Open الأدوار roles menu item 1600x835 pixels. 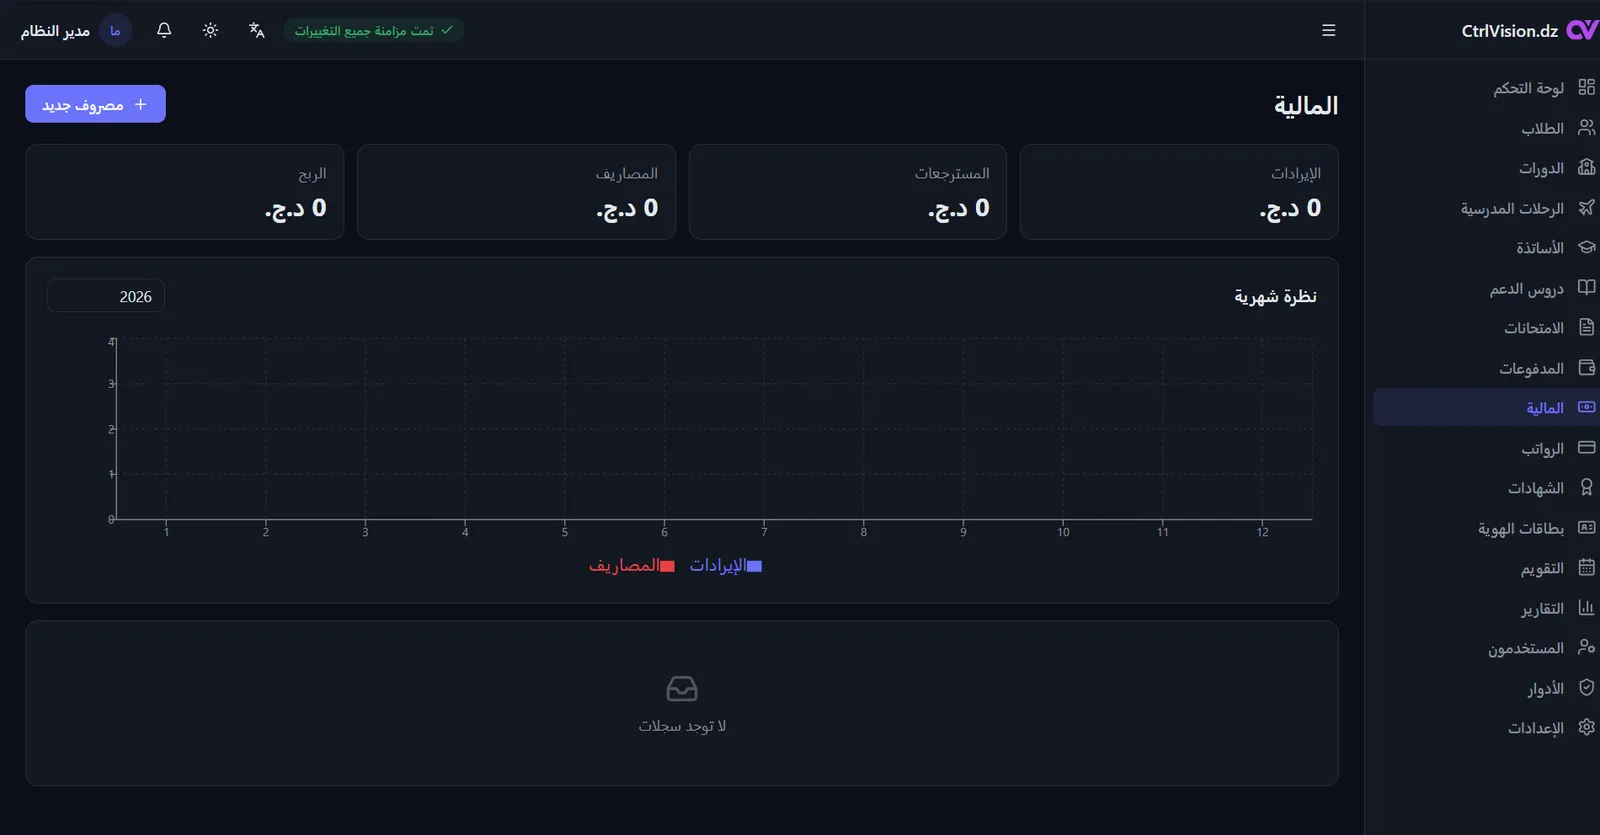1487,688
